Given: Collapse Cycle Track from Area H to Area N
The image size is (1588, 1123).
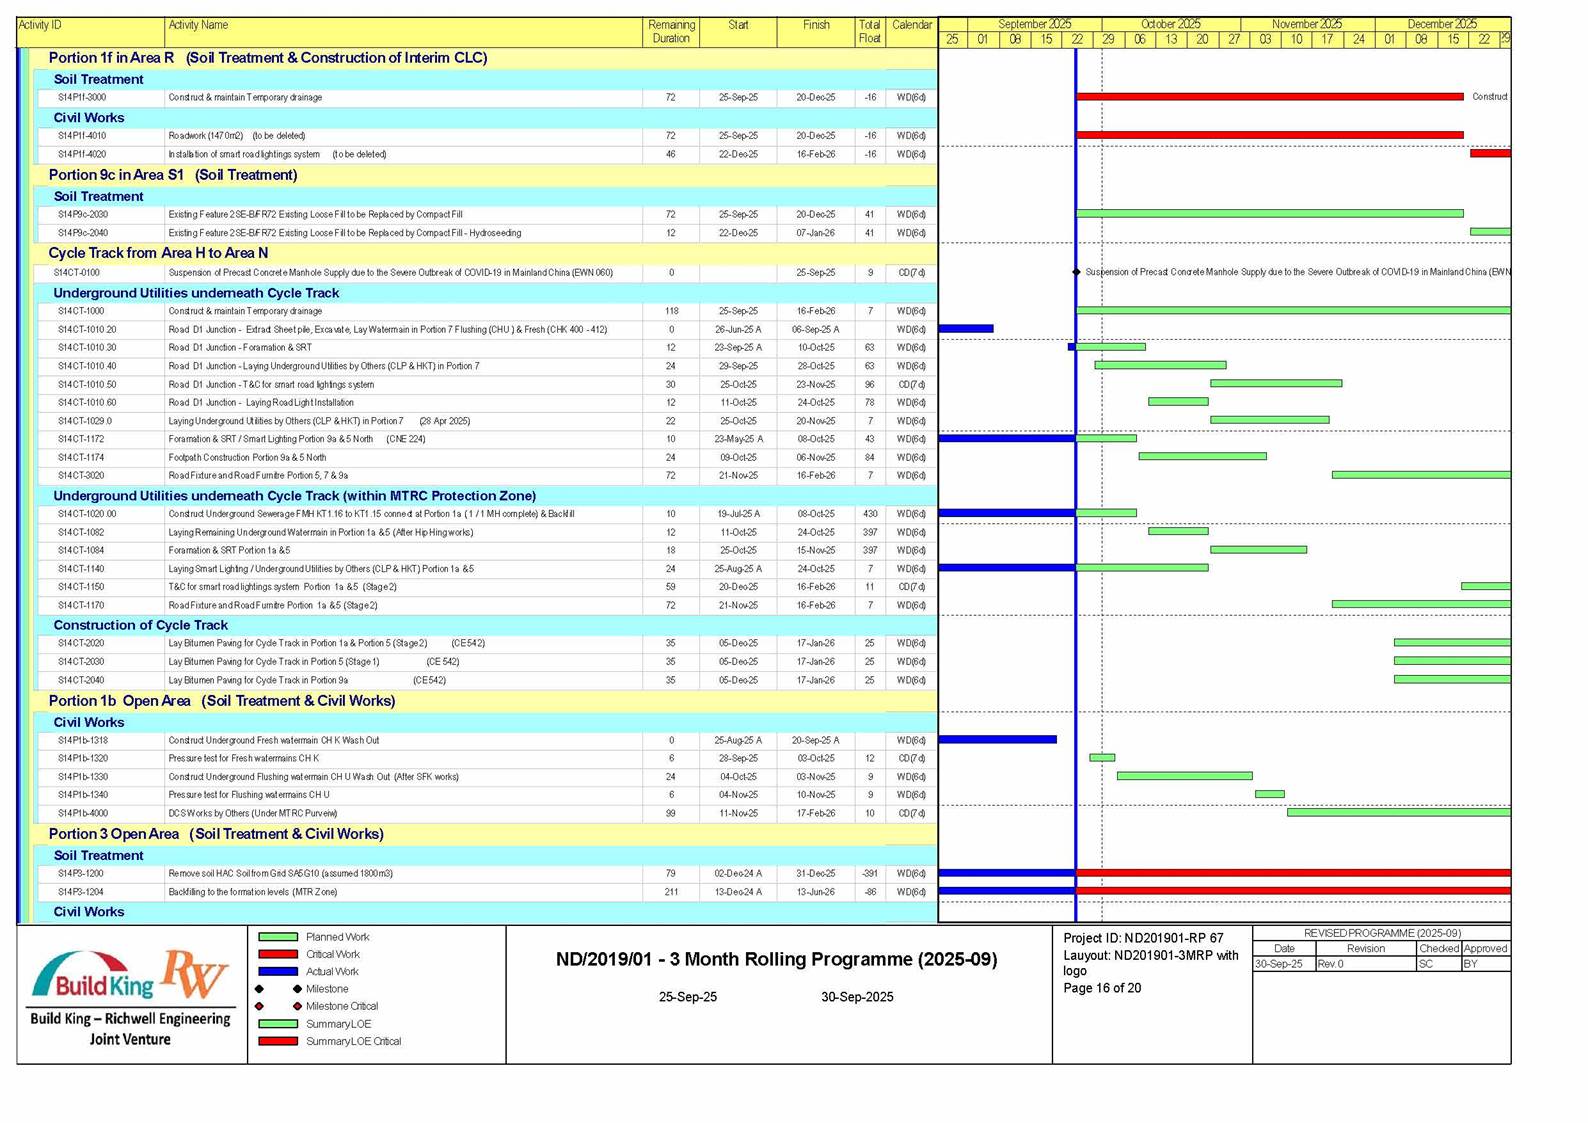Looking at the screenshot, I should [x=158, y=253].
